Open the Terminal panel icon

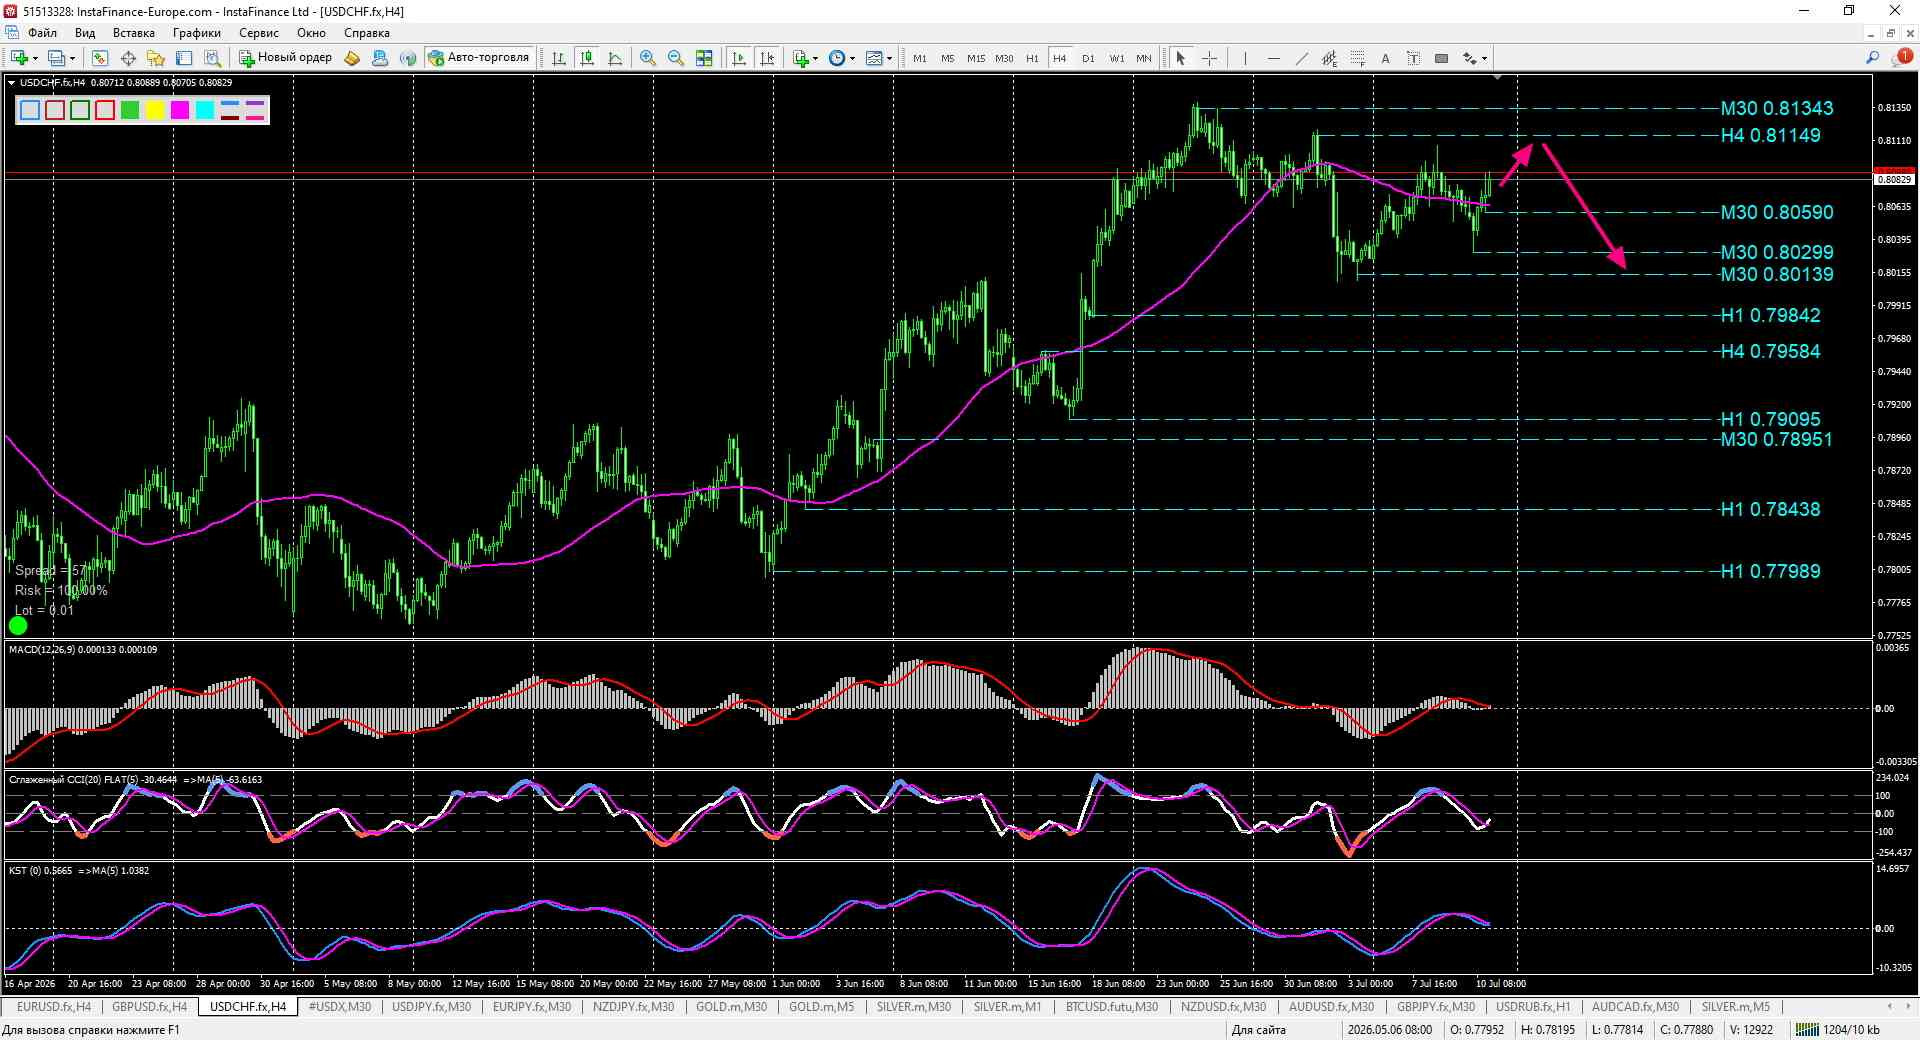coord(184,58)
